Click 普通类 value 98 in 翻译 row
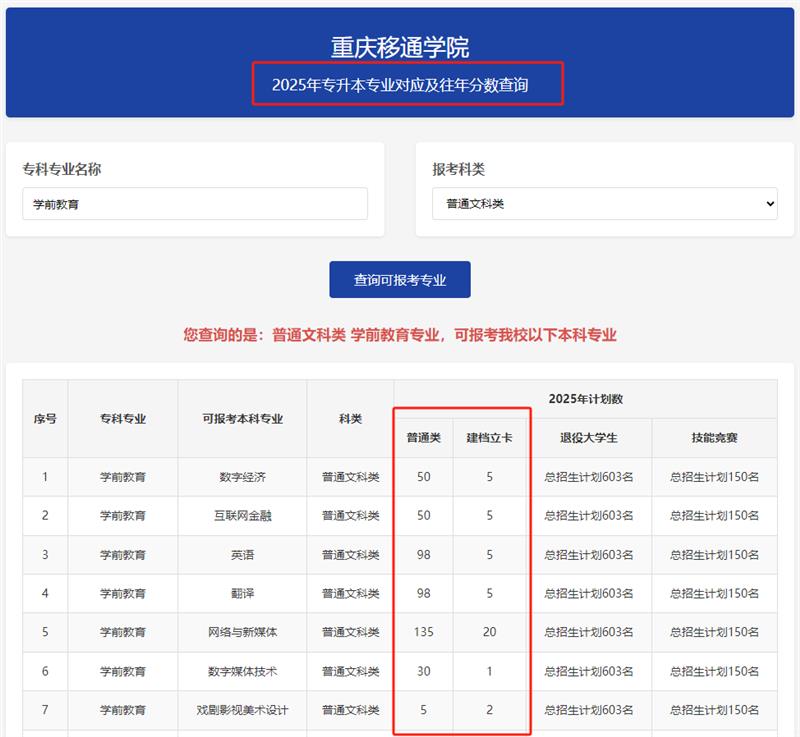This screenshot has width=800, height=737. (x=423, y=593)
